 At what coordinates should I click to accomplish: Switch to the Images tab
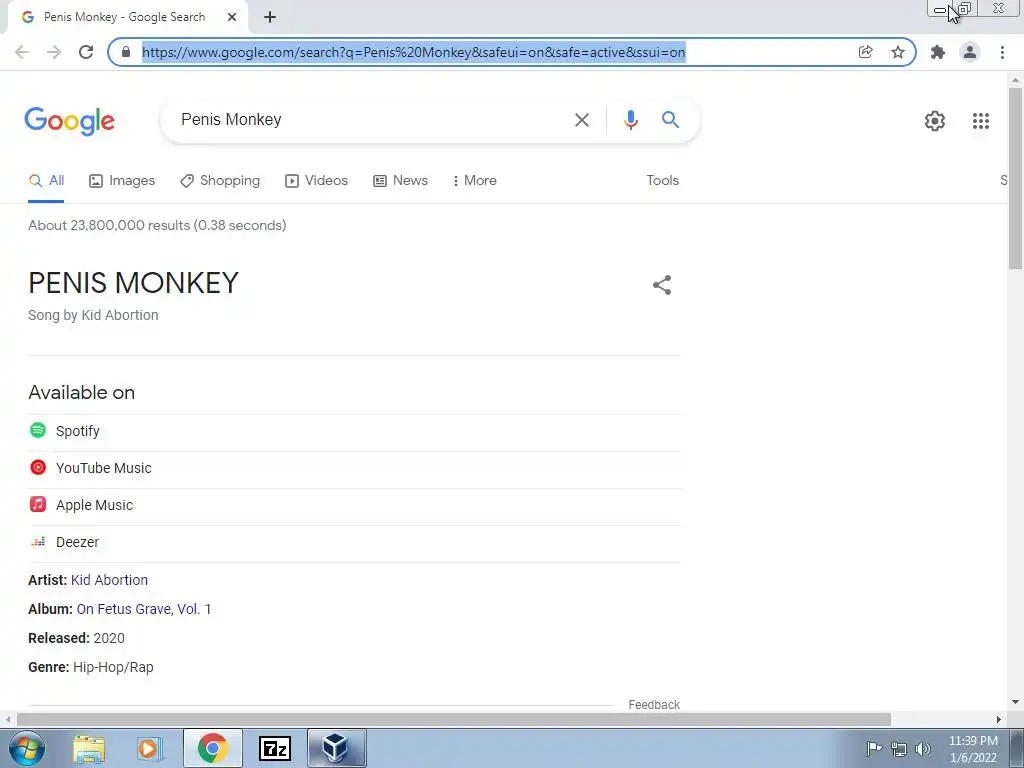point(122,181)
